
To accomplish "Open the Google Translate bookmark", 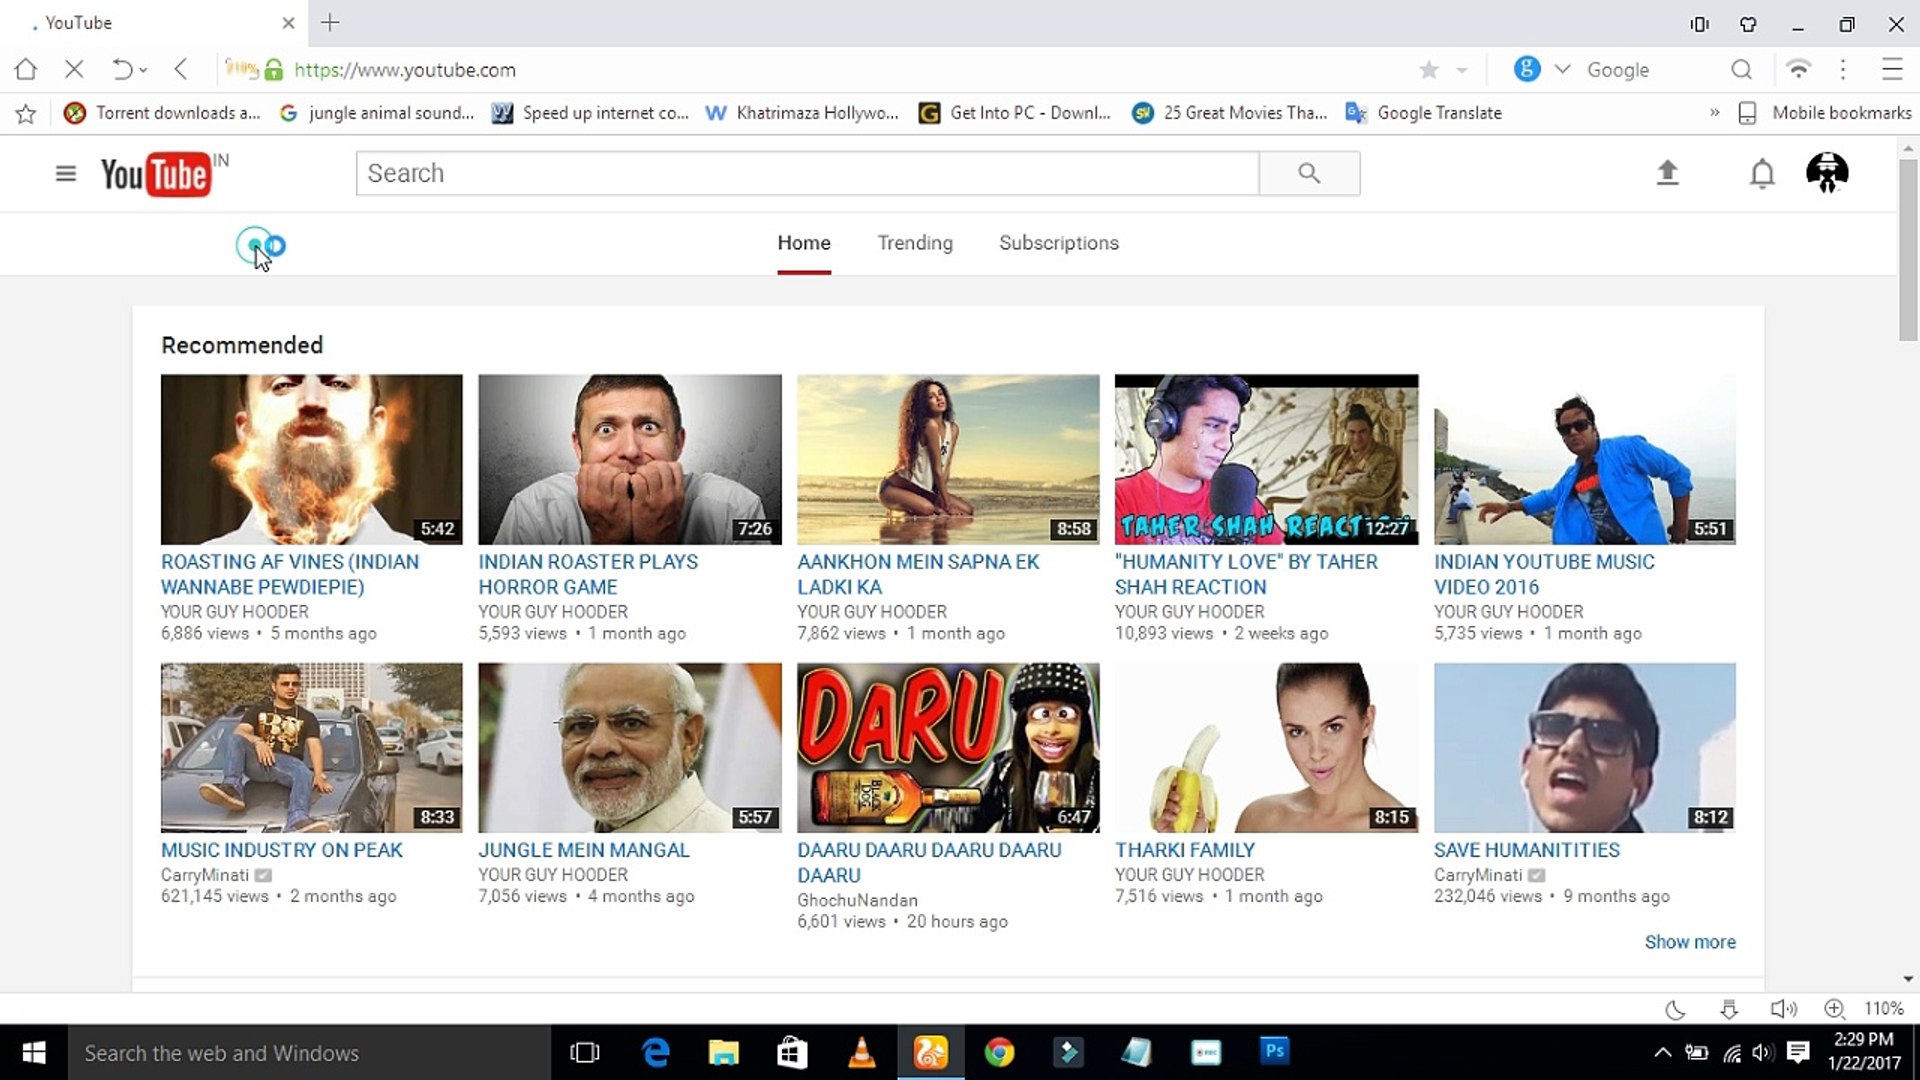I will pyautogui.click(x=1438, y=113).
